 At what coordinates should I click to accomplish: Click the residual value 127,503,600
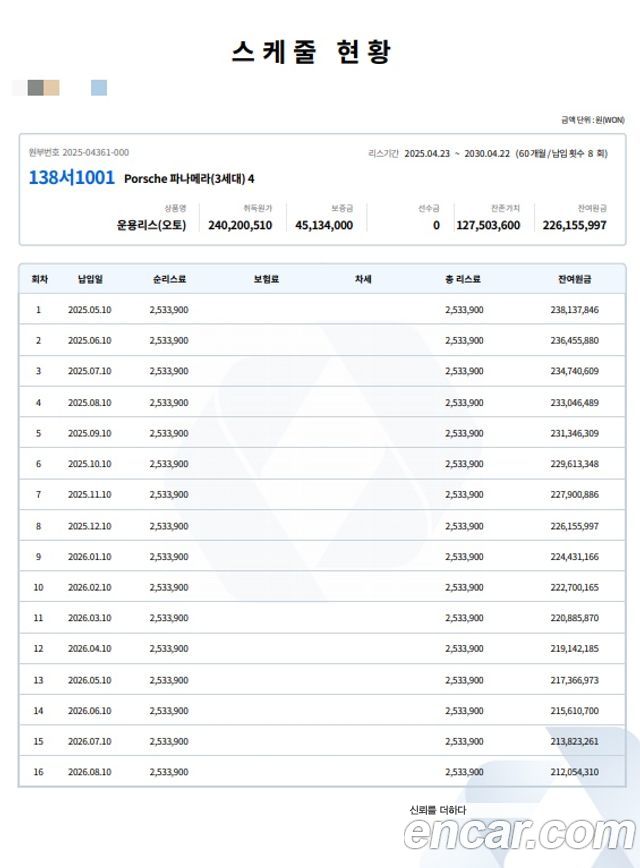(488, 226)
